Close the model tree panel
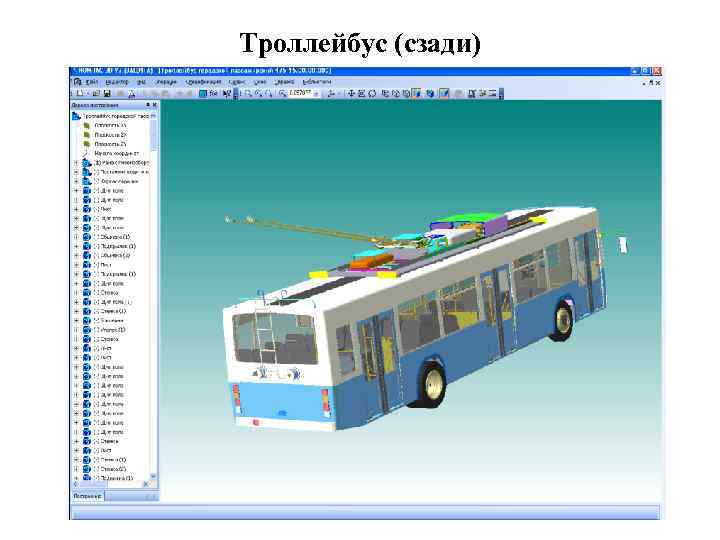This screenshot has height=540, width=720. [x=155, y=105]
